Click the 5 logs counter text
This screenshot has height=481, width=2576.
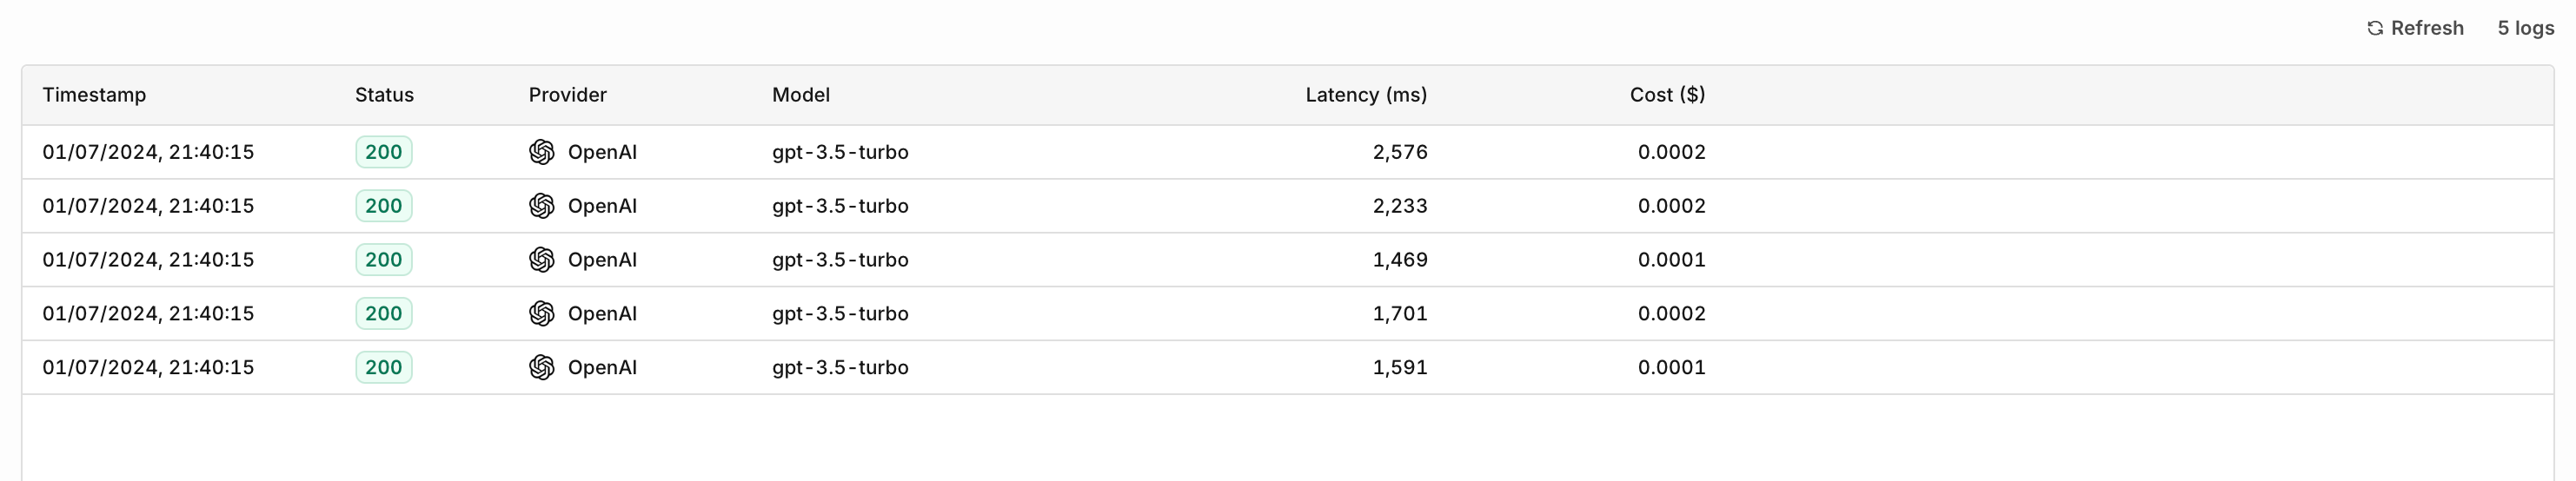pyautogui.click(x=2525, y=28)
